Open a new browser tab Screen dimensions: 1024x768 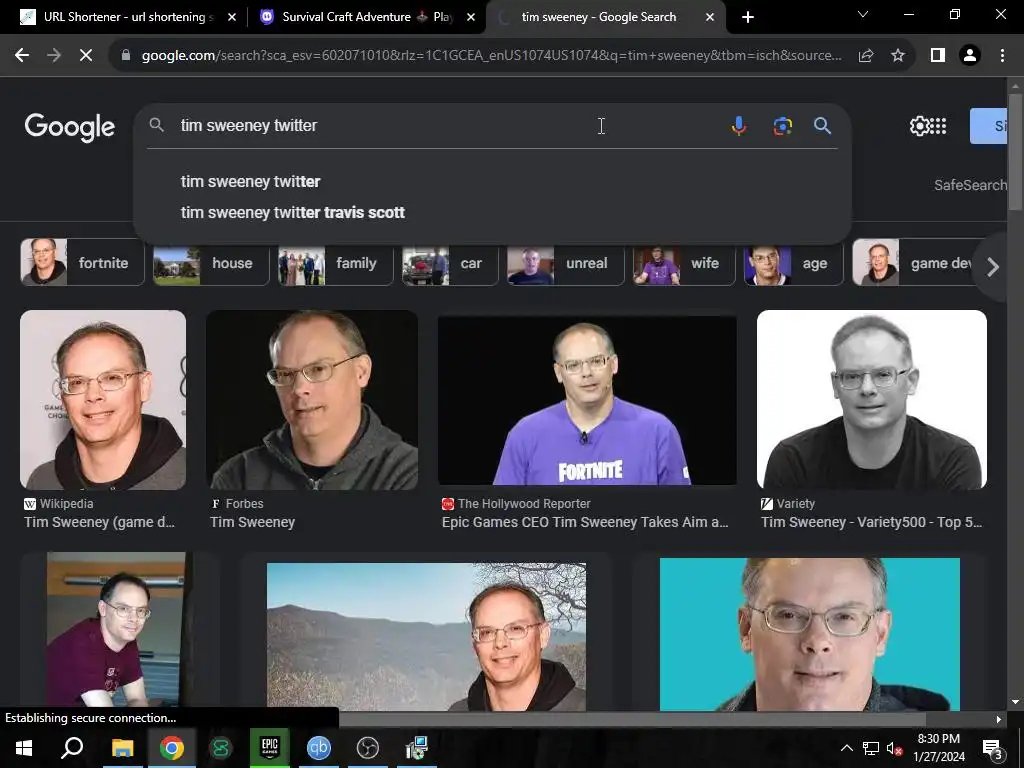(748, 17)
